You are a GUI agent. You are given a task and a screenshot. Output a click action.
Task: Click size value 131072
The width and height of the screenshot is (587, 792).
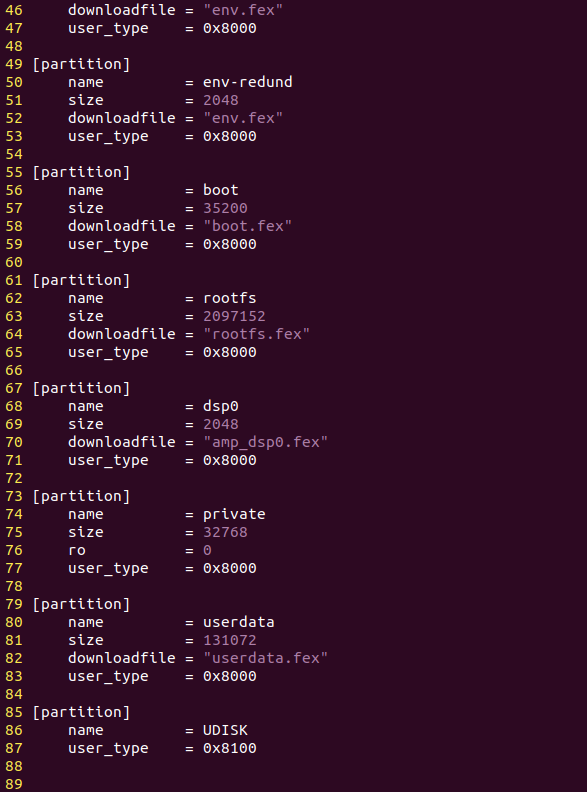coord(229,640)
